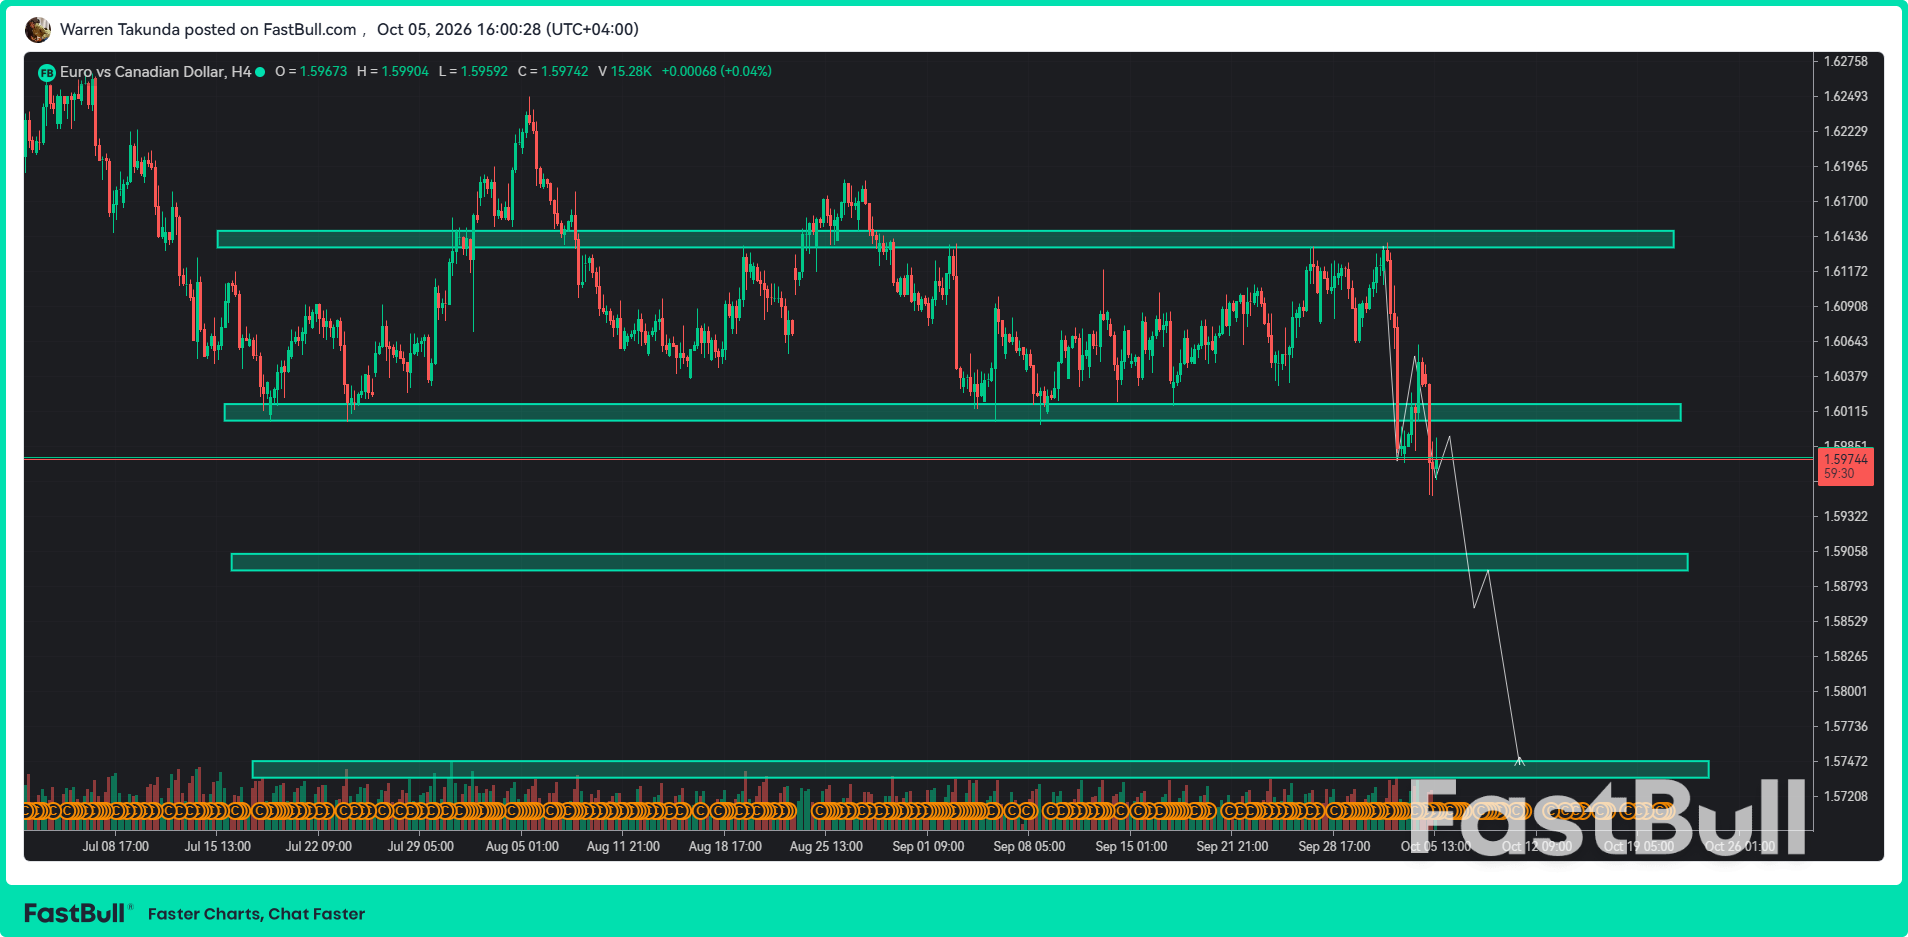Click the high value 'H = 1.59904'

click(x=393, y=72)
